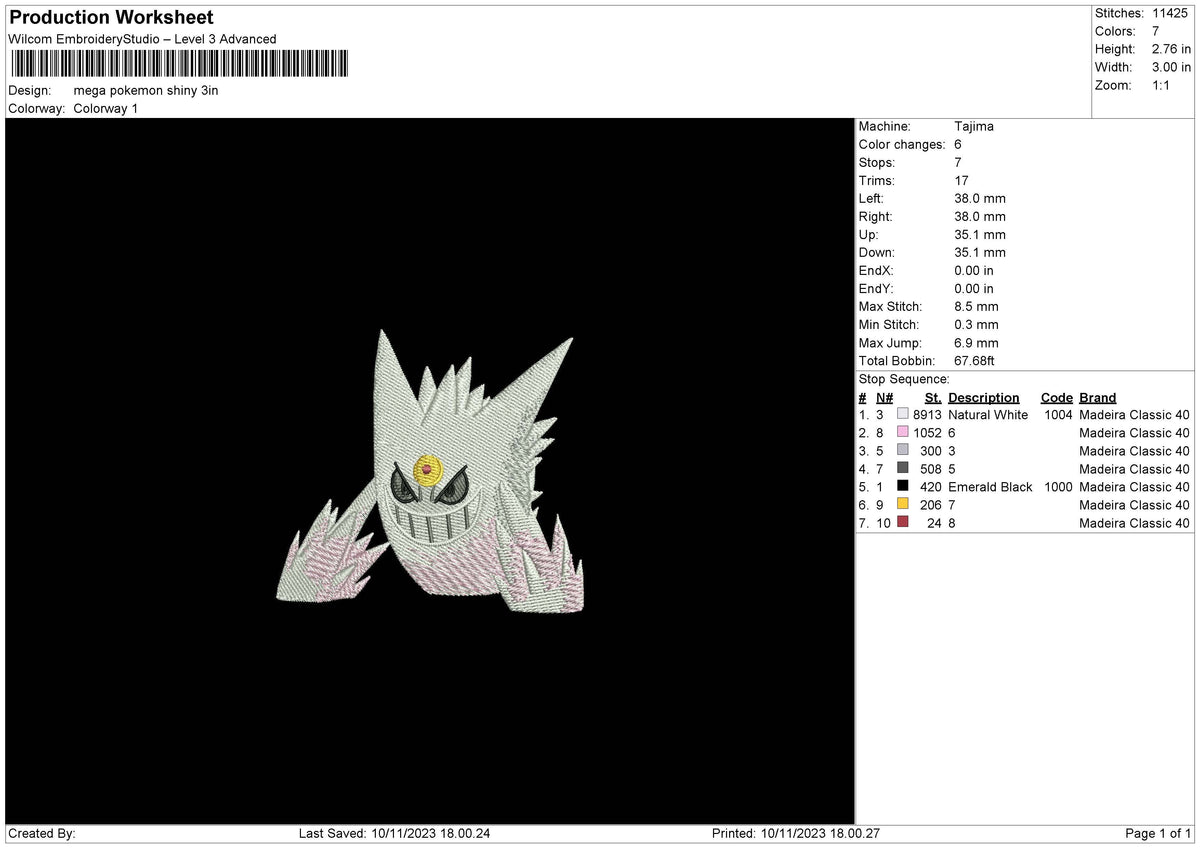
Task: Click 'Natural White' description in row 1
Action: click(x=988, y=414)
